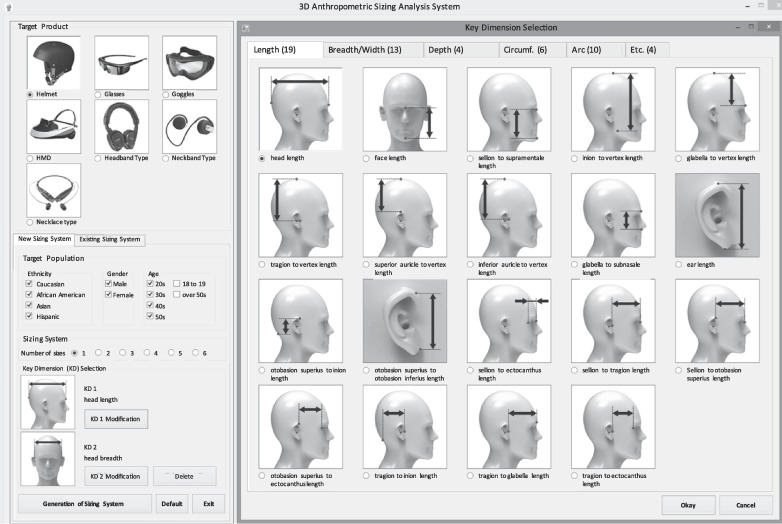Select the Neckband Type product icon
The height and width of the screenshot is (524, 782).
click(189, 127)
